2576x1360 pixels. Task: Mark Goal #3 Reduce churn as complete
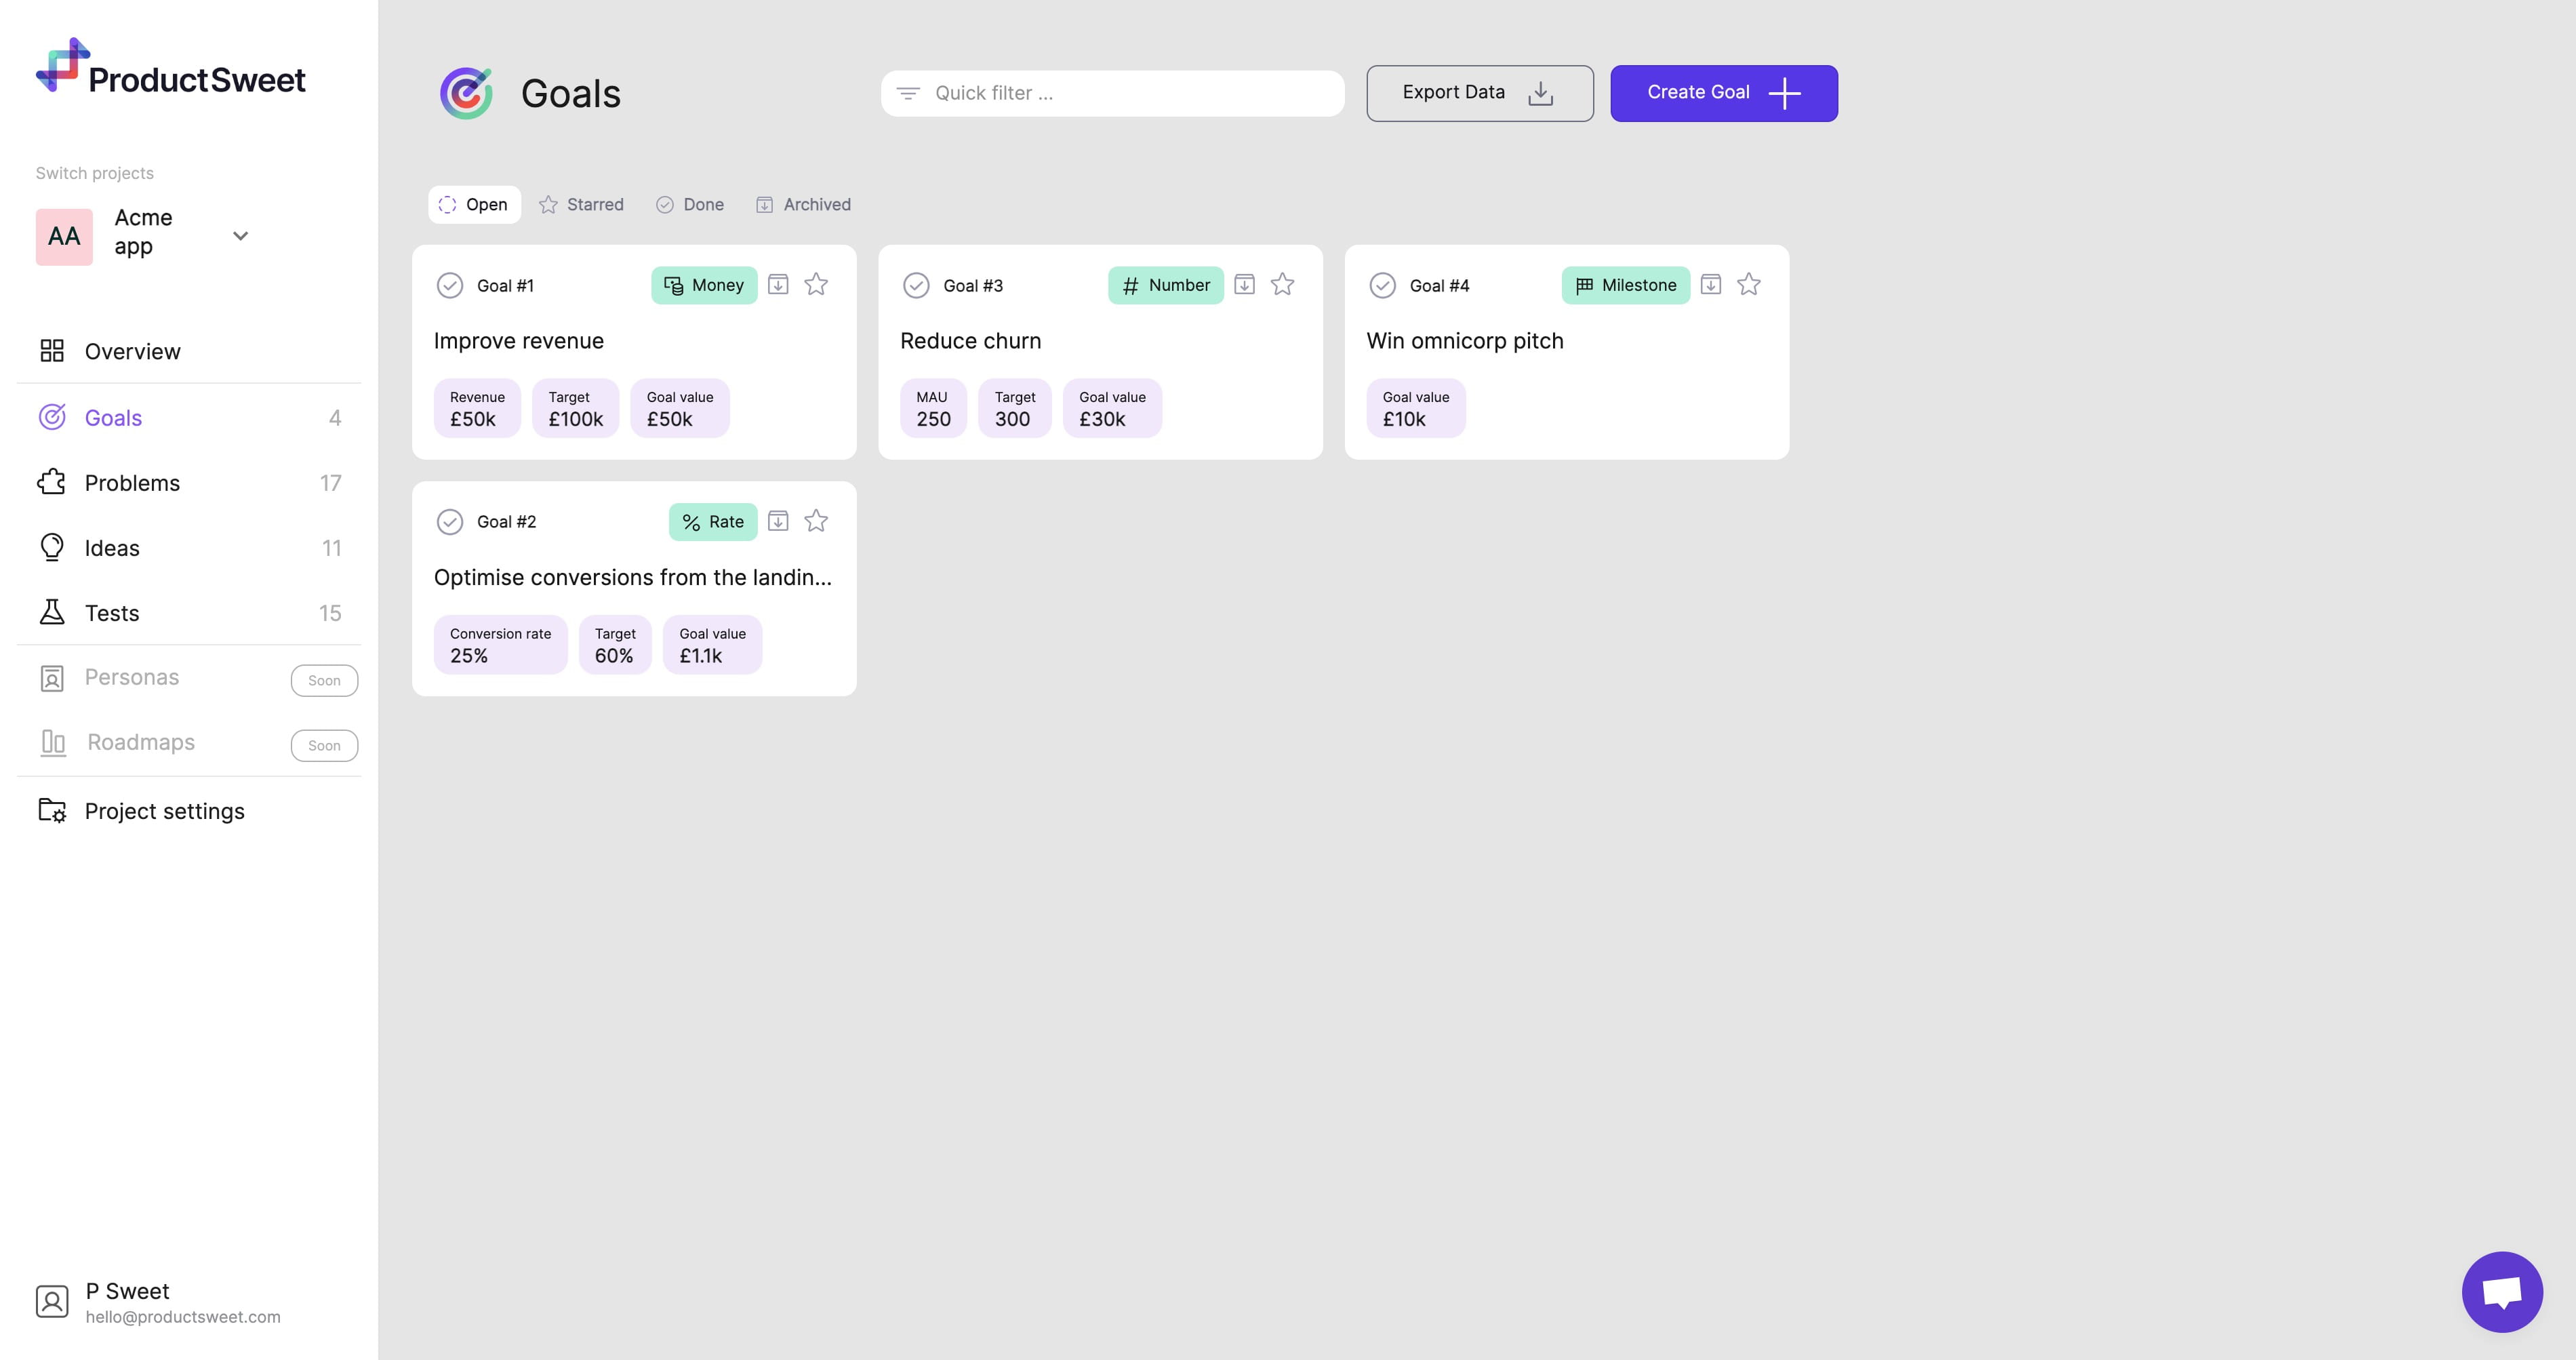tap(915, 285)
